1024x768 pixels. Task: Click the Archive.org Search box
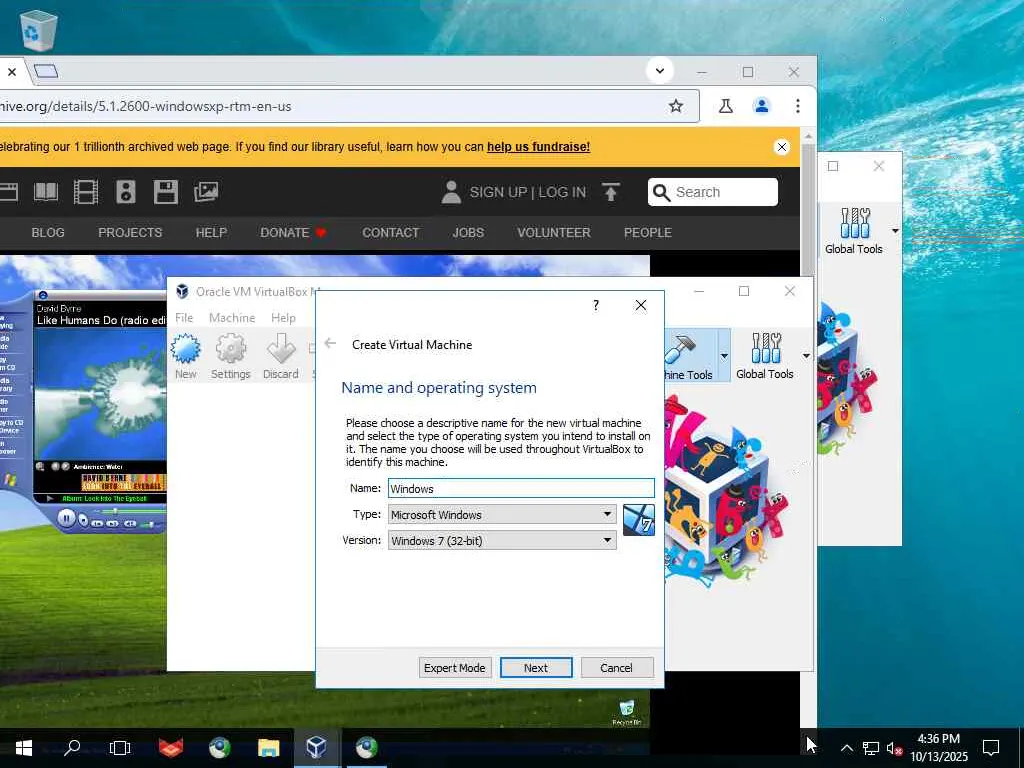pos(712,192)
